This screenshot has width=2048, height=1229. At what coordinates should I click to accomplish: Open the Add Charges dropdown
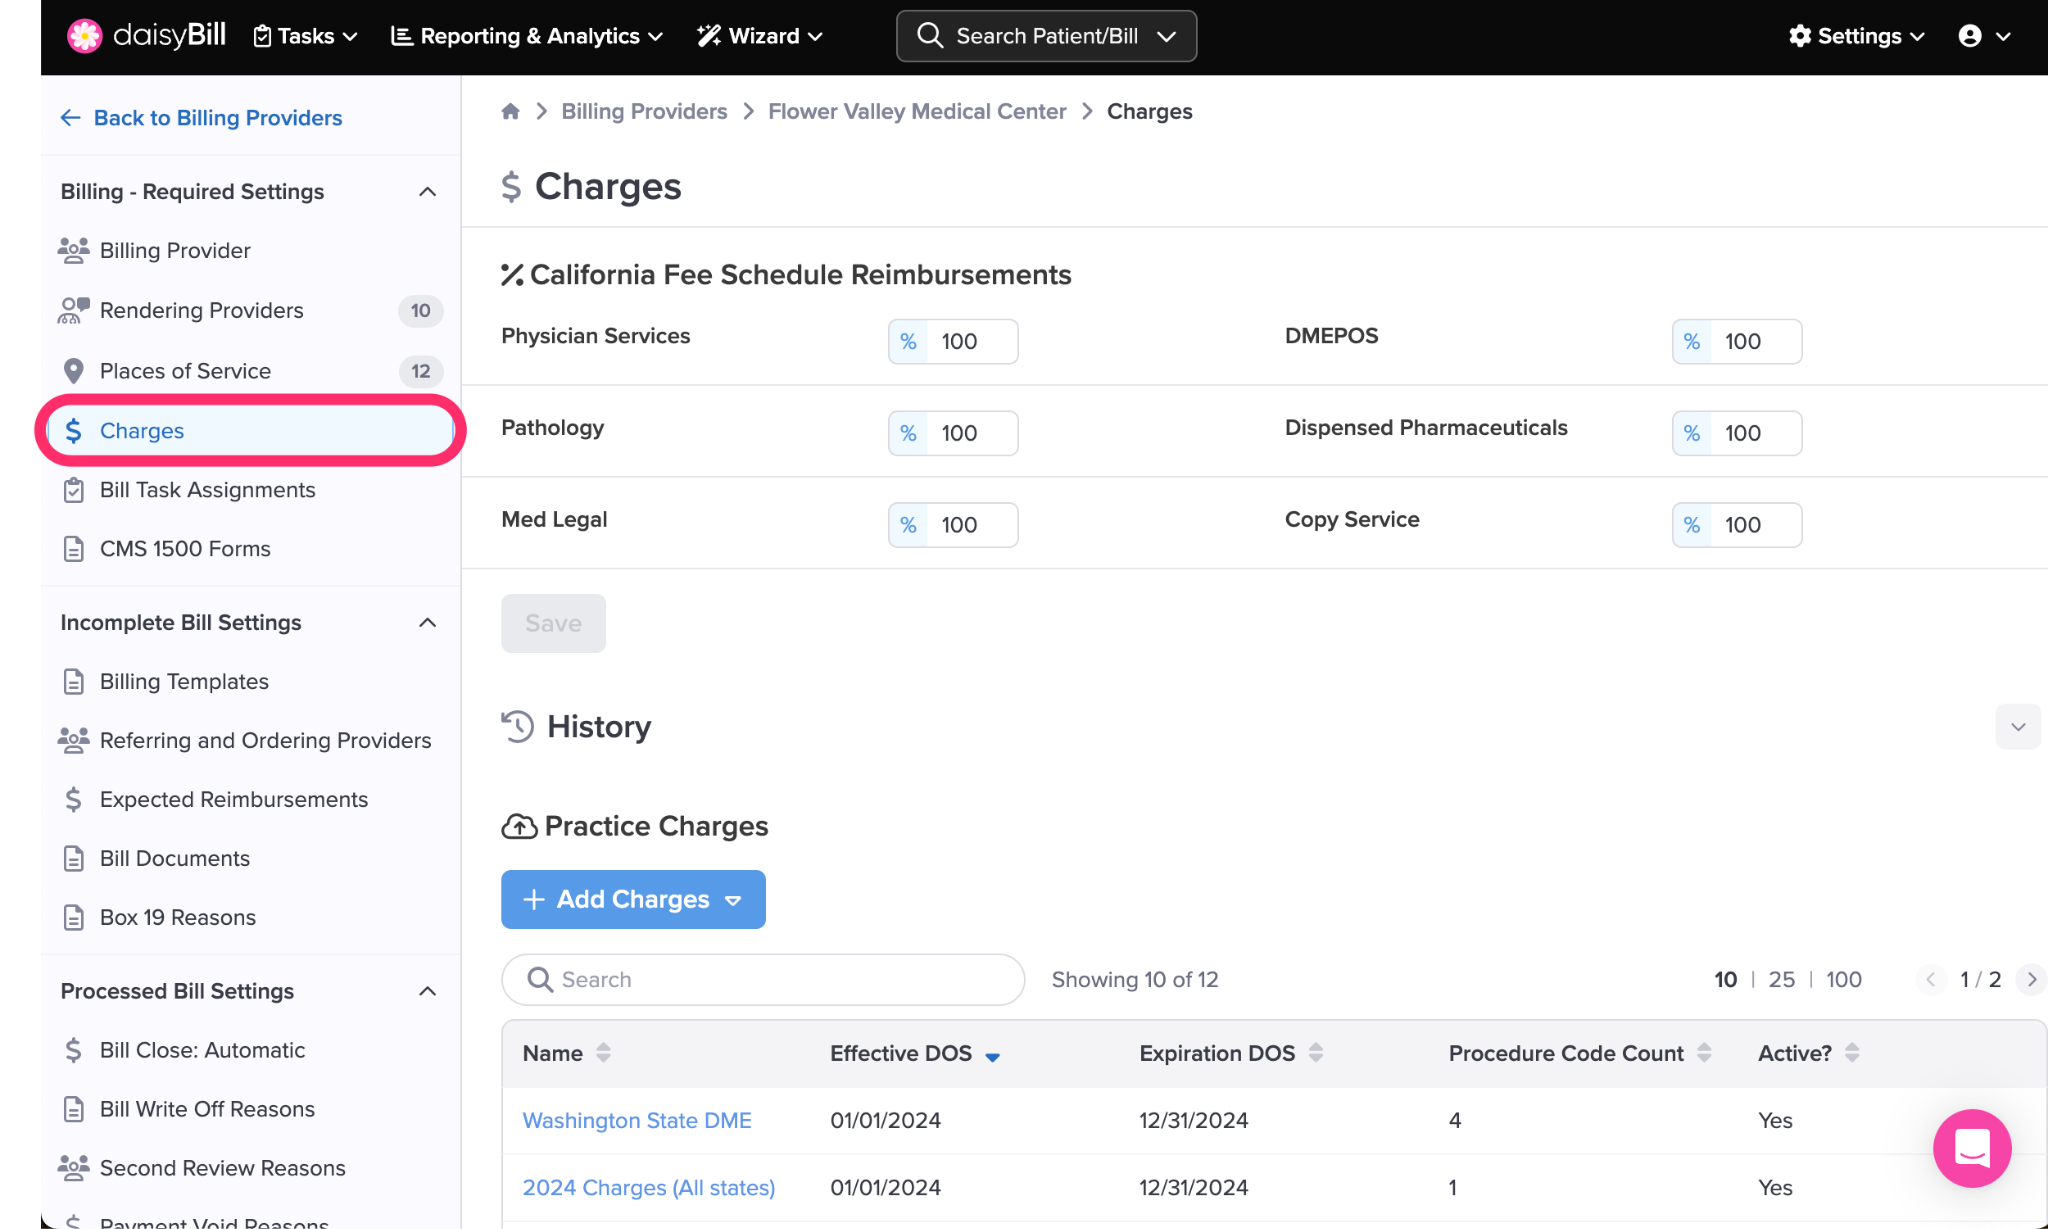[x=633, y=899]
